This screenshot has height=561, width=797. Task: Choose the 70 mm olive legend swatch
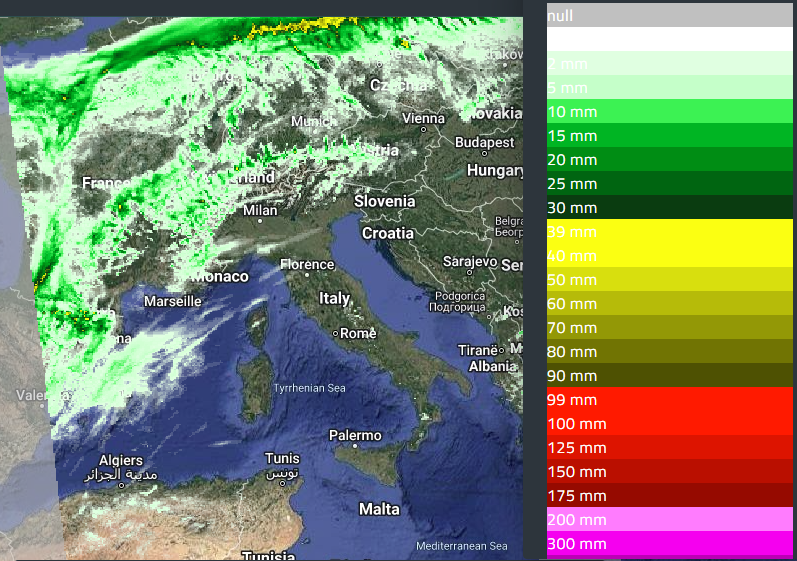669,327
